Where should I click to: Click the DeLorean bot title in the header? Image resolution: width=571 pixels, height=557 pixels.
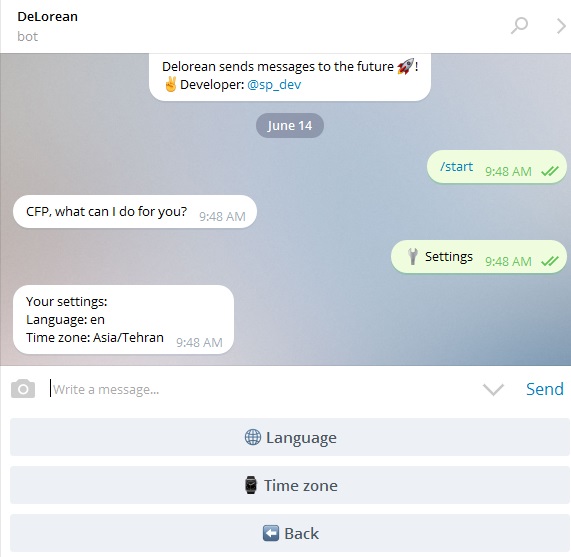pos(47,16)
